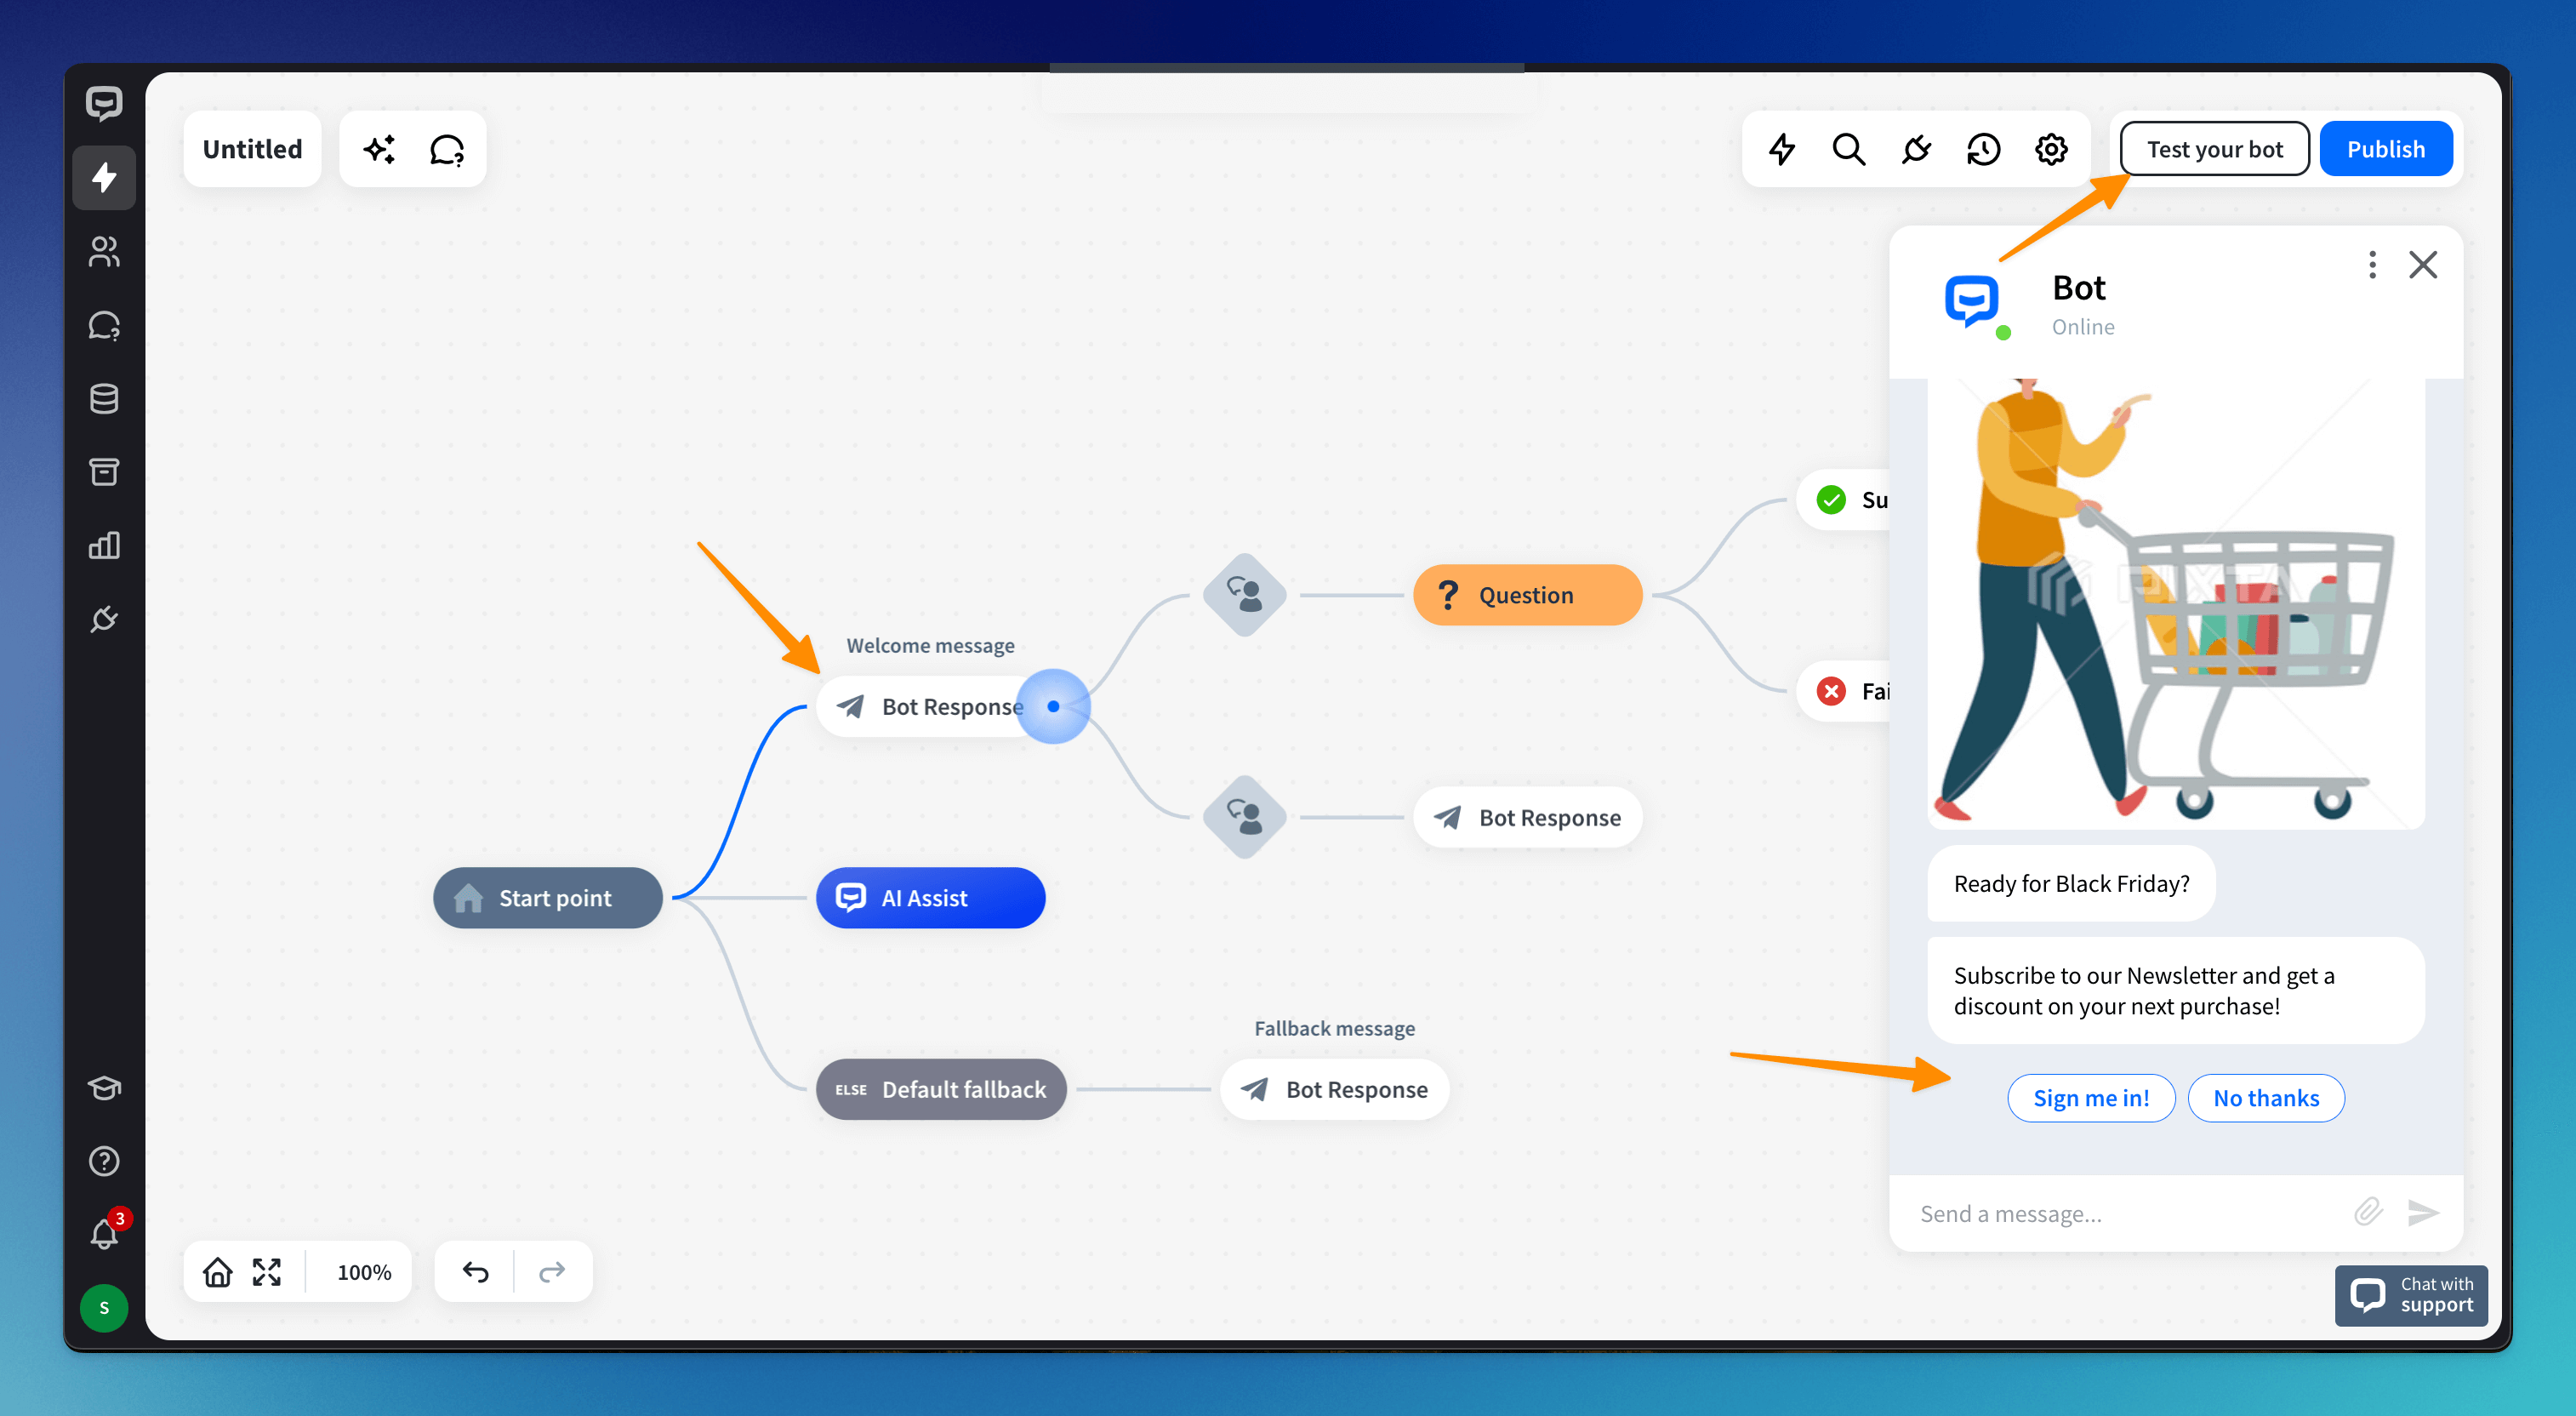Click the lightning bolt icon in top toolbar
Screen dimensions: 2576x1416
pyautogui.click(x=1781, y=149)
